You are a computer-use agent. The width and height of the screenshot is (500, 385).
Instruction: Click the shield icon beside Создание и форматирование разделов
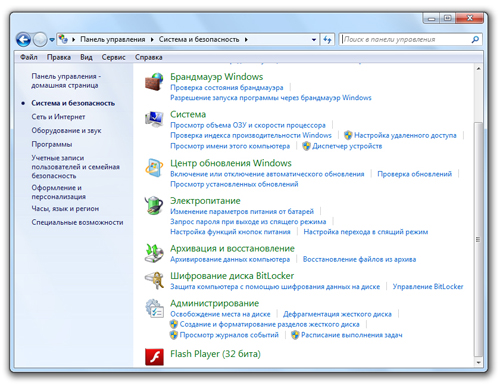174,324
